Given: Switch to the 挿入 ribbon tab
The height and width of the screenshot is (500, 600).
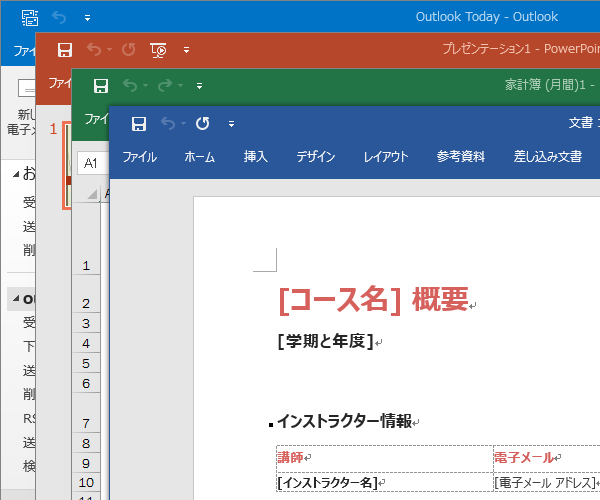Looking at the screenshot, I should pyautogui.click(x=256, y=157).
